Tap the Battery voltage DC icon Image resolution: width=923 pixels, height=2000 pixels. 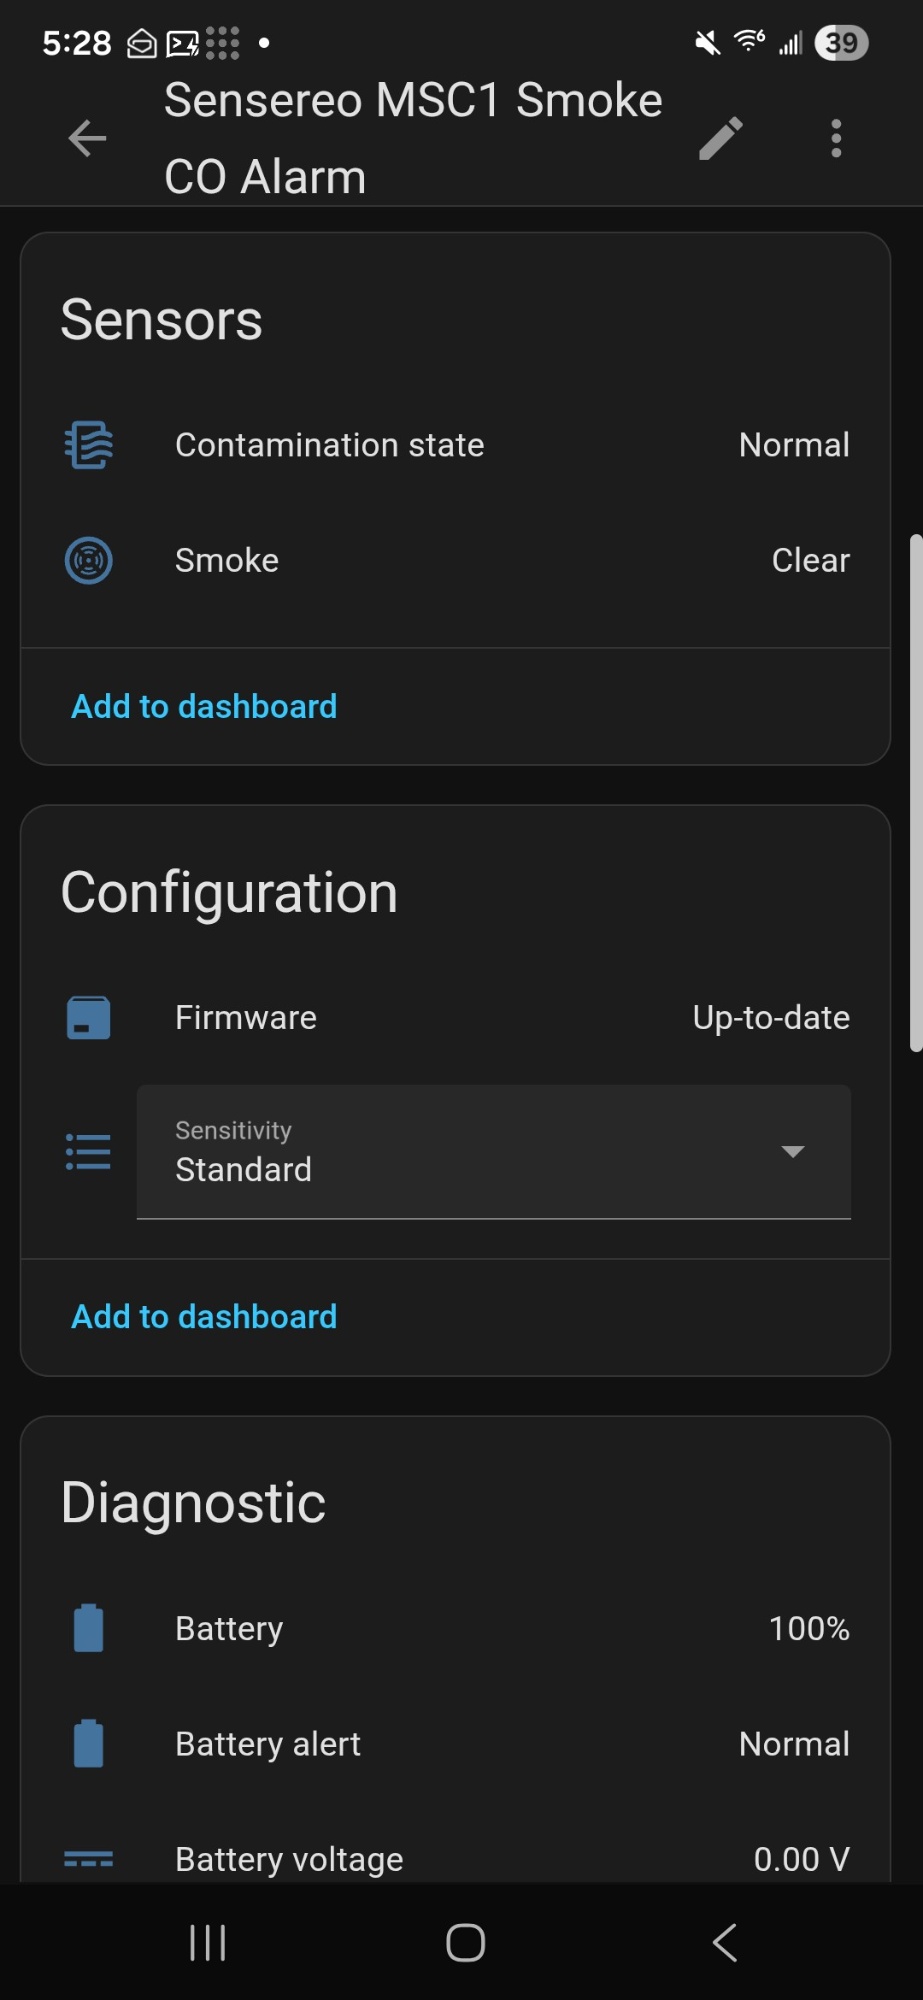[89, 1859]
